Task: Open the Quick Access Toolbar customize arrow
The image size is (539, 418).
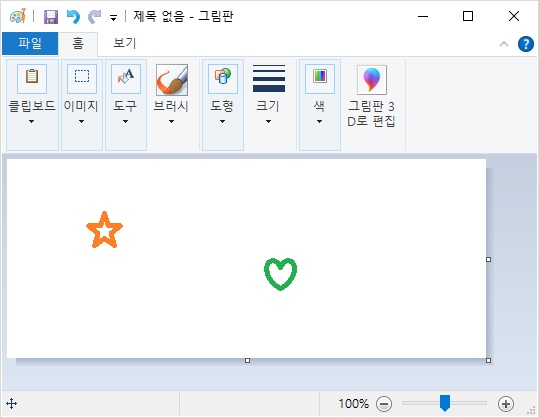Action: 113,18
